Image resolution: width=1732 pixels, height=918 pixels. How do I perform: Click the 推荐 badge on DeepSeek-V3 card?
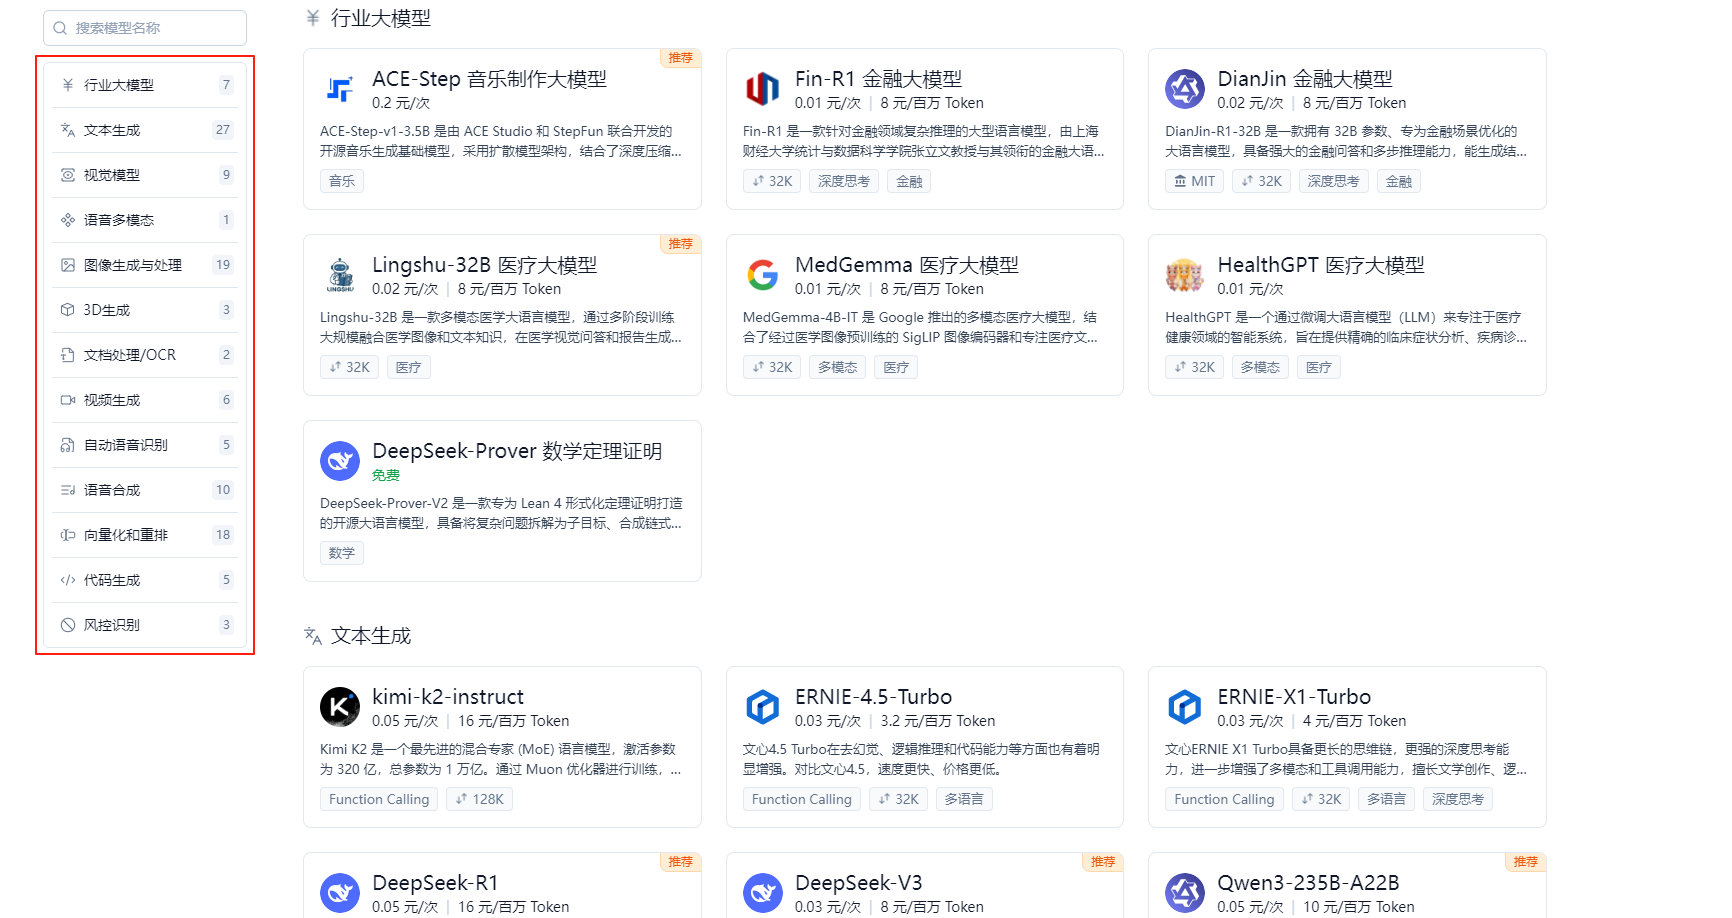click(1103, 862)
